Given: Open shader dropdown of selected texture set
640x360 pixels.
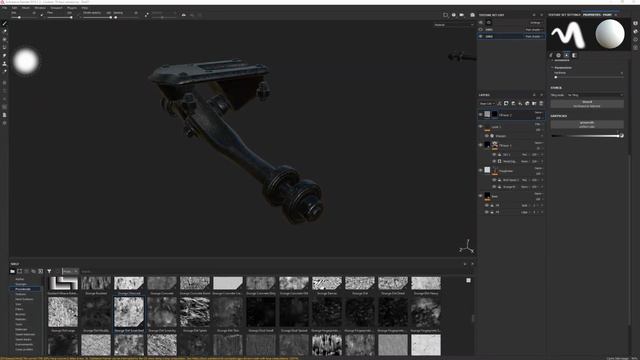Looking at the screenshot, I should (x=534, y=36).
